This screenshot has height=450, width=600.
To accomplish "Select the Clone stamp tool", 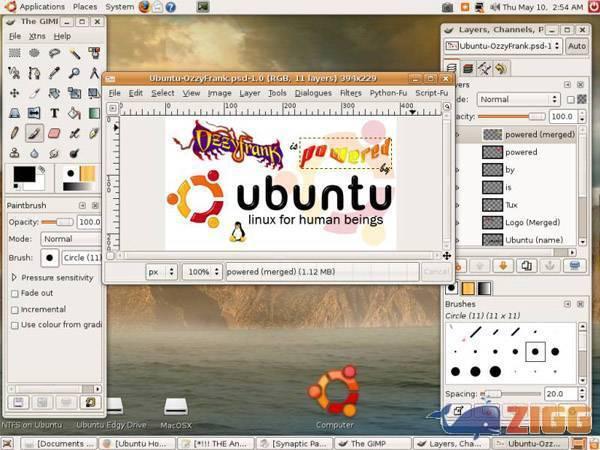I will 15,153.
